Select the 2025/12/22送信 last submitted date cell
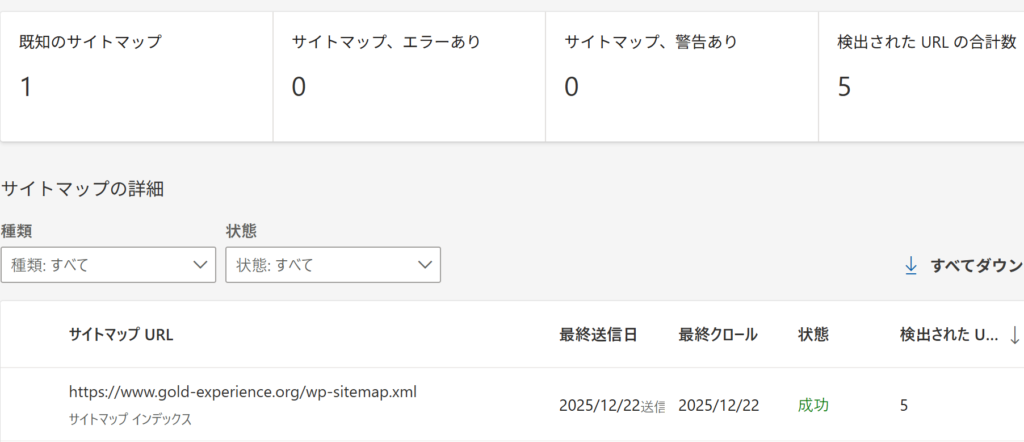Viewport: 1024px width, 442px height. pyautogui.click(x=612, y=405)
